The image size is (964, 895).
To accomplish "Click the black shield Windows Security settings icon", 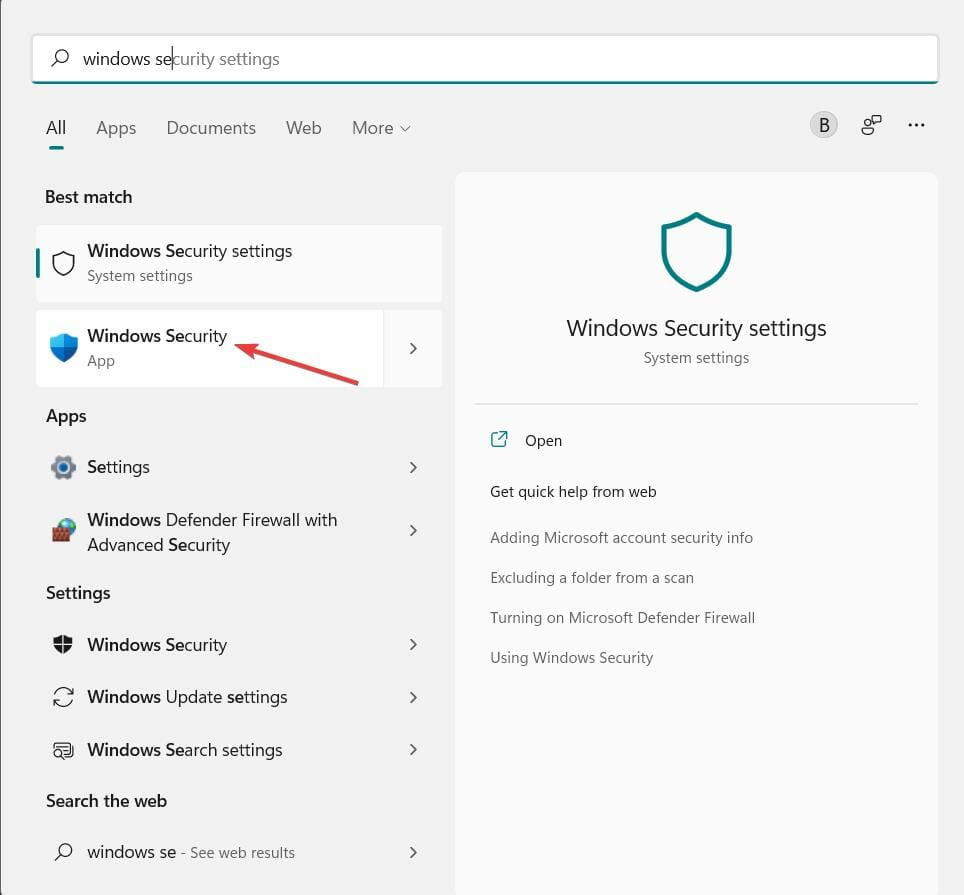I will 63,644.
